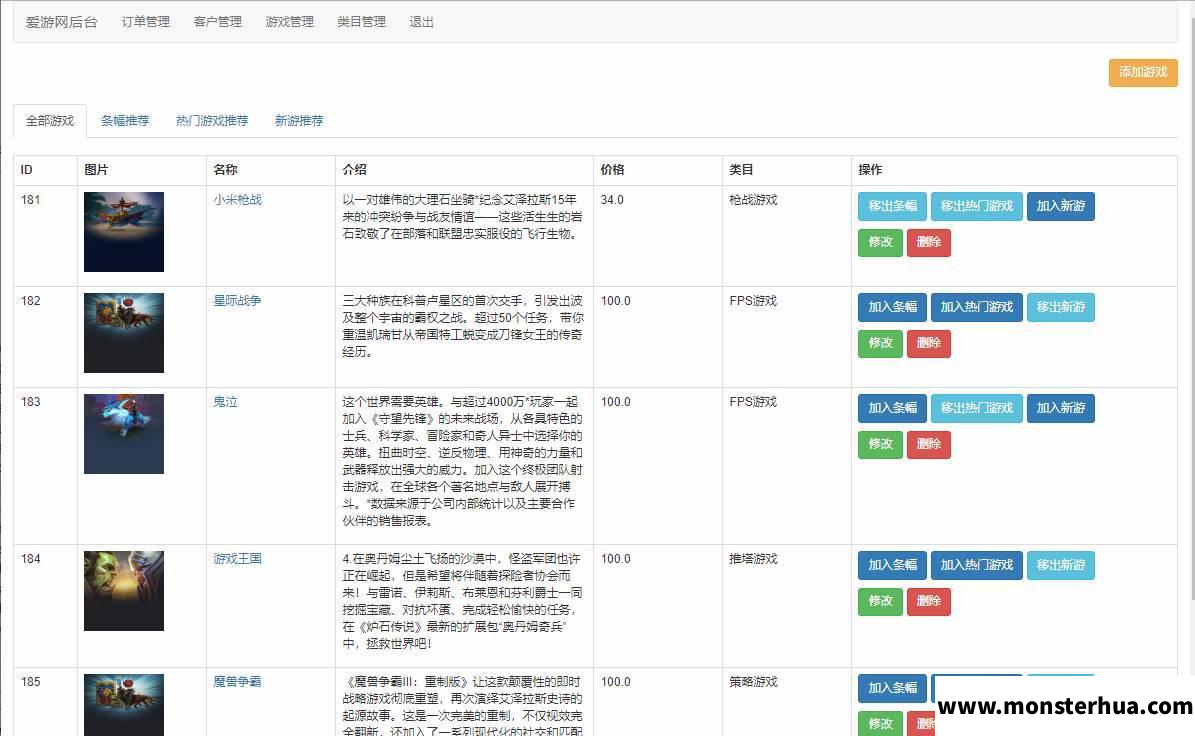The image size is (1195, 736).
Task: Open the 小米枪战 game link
Action: point(238,200)
